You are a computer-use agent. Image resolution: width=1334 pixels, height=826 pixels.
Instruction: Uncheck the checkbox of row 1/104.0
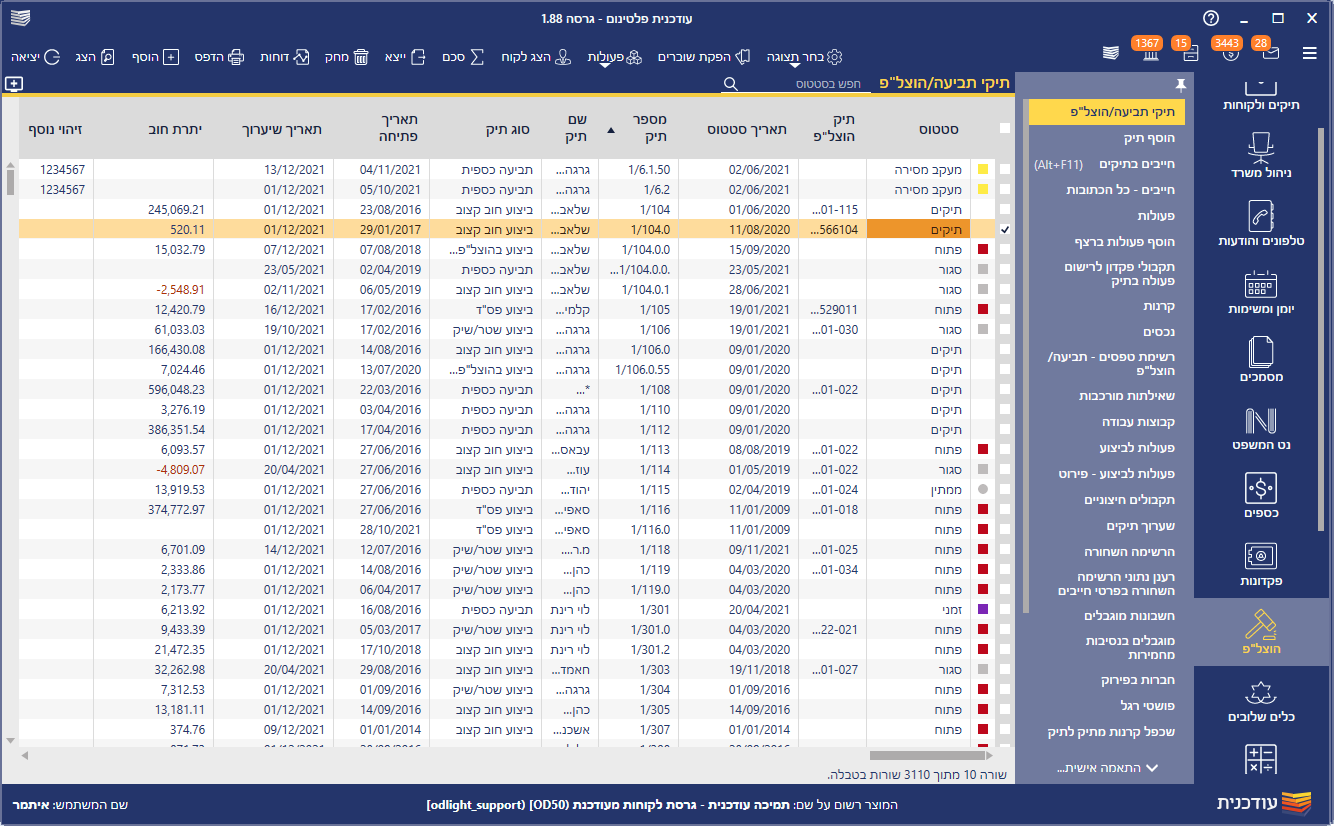[1004, 230]
